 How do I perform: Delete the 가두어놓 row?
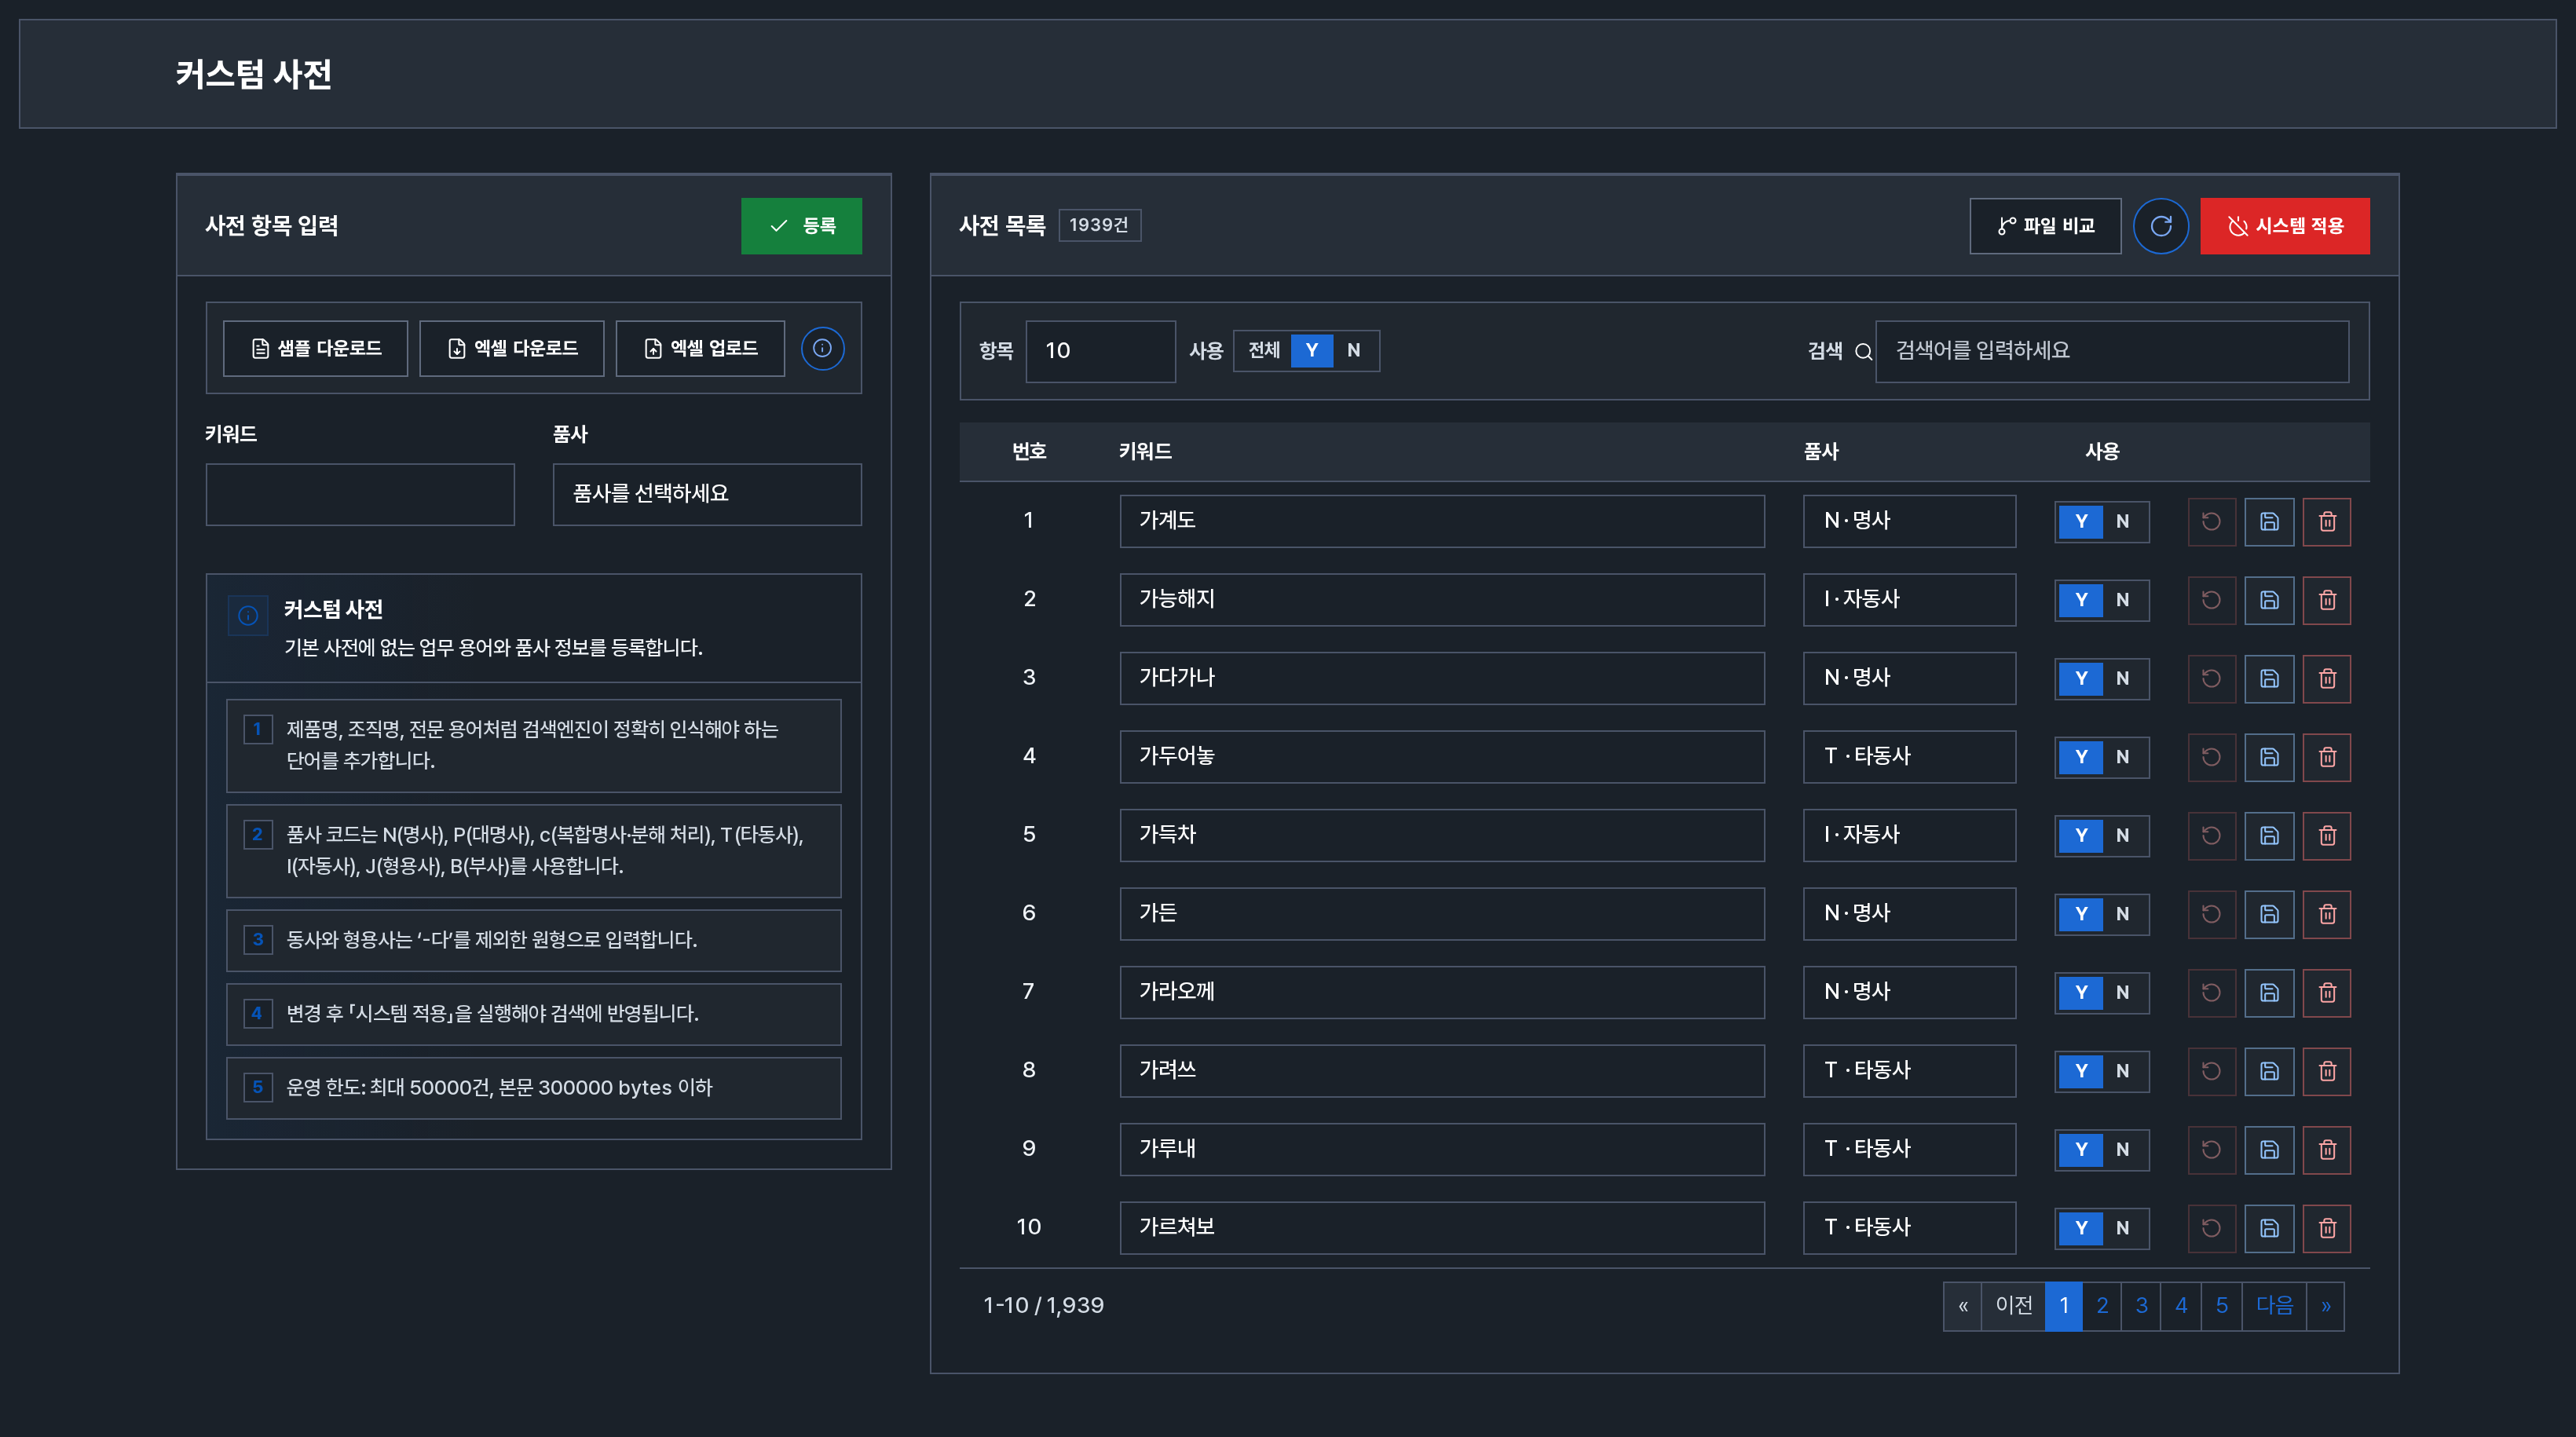(x=2327, y=757)
